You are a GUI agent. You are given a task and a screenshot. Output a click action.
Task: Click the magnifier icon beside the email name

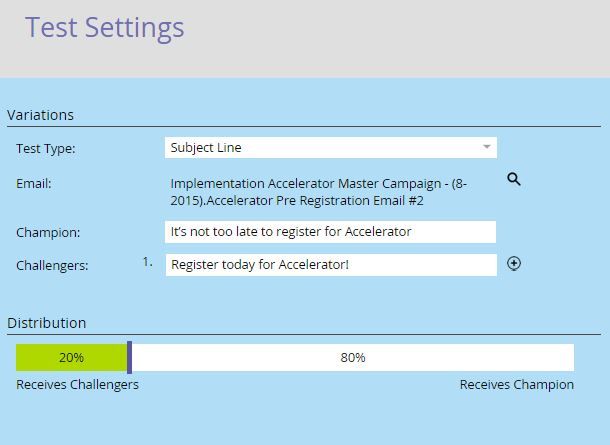click(x=514, y=179)
